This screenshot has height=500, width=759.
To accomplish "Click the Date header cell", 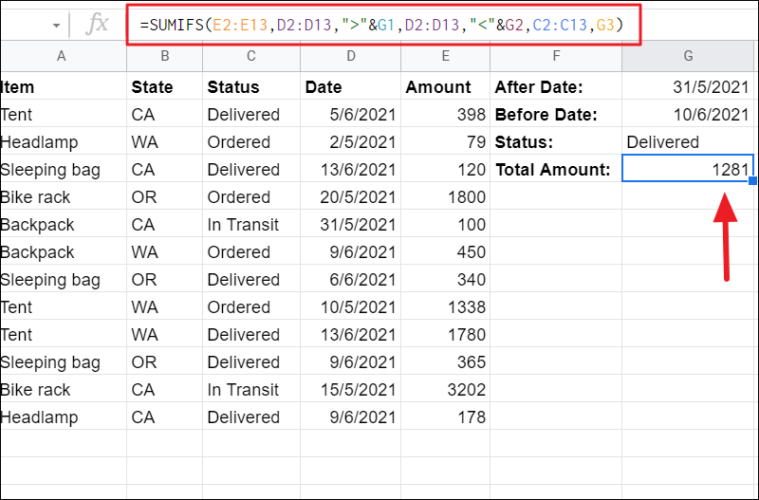I will 350,86.
